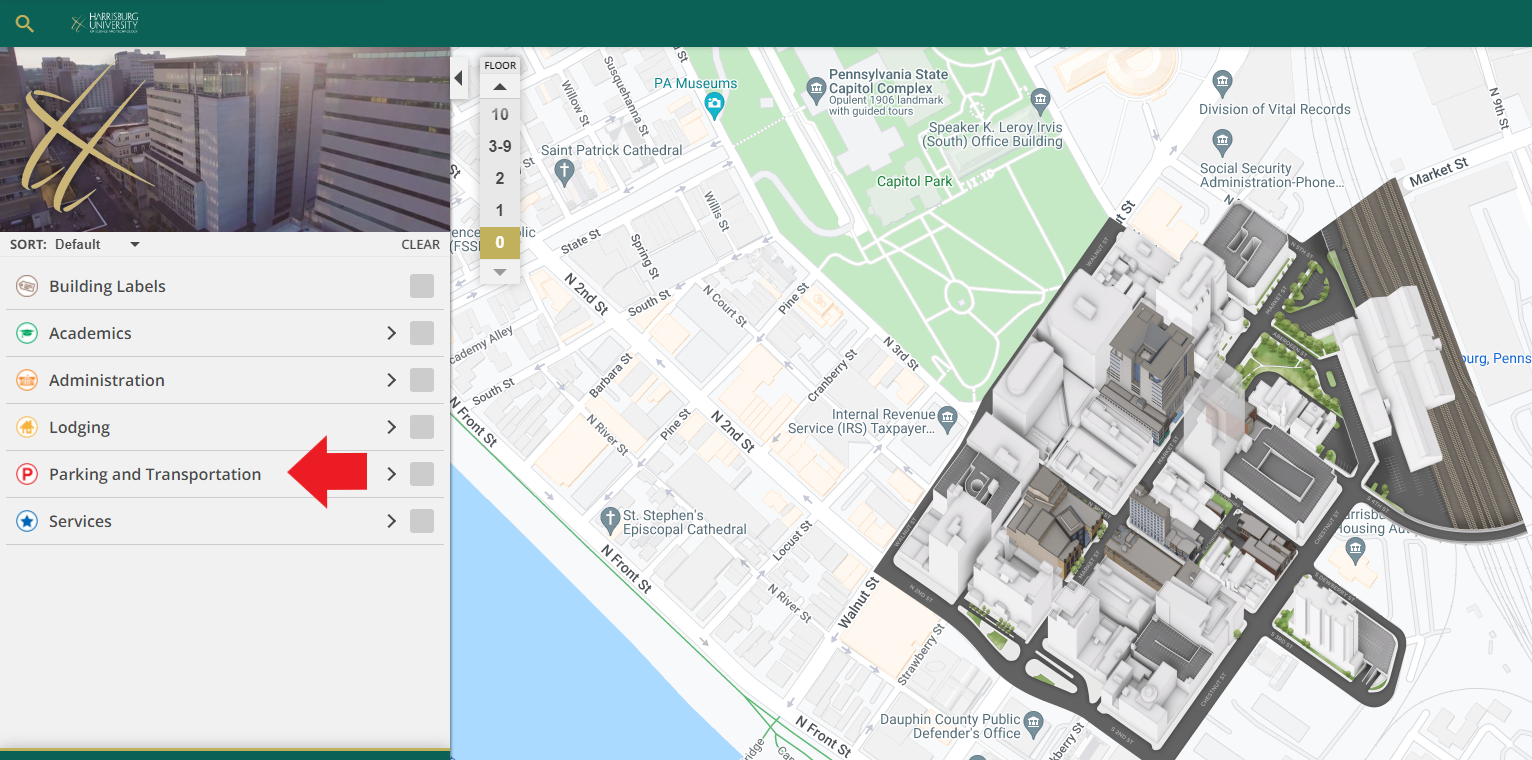Toggle the Services checkbox
Image resolution: width=1532 pixels, height=760 pixels.
422,521
